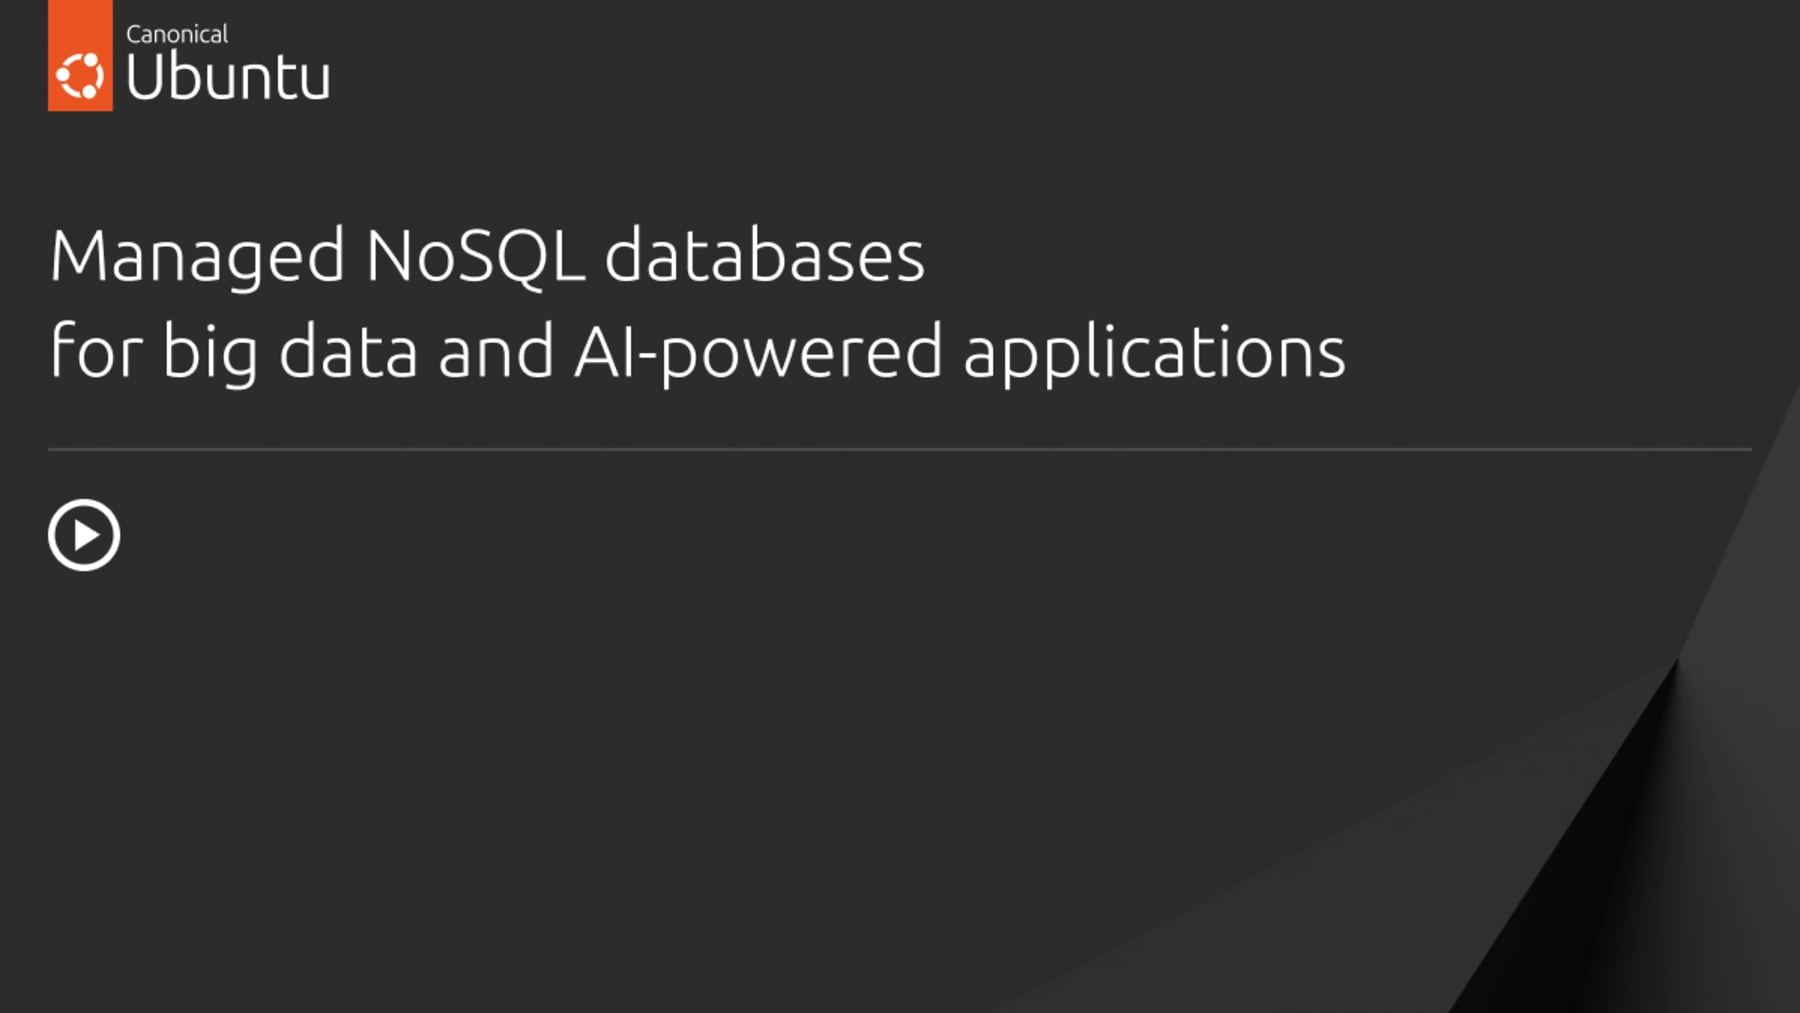Click the horizontal divider line under title

click(900, 450)
